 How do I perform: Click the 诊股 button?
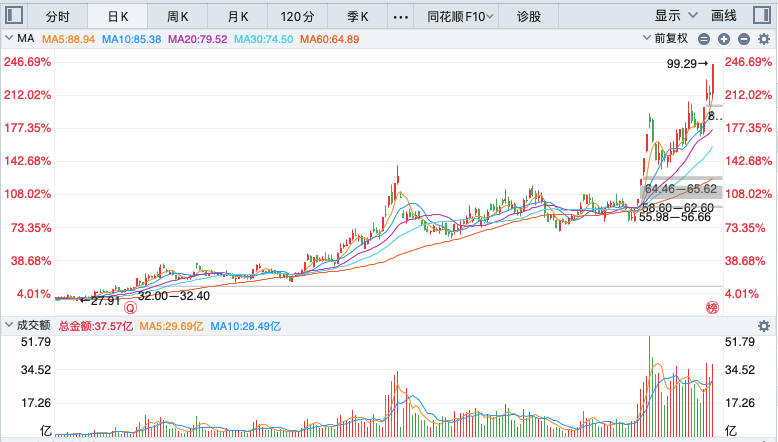click(x=528, y=17)
